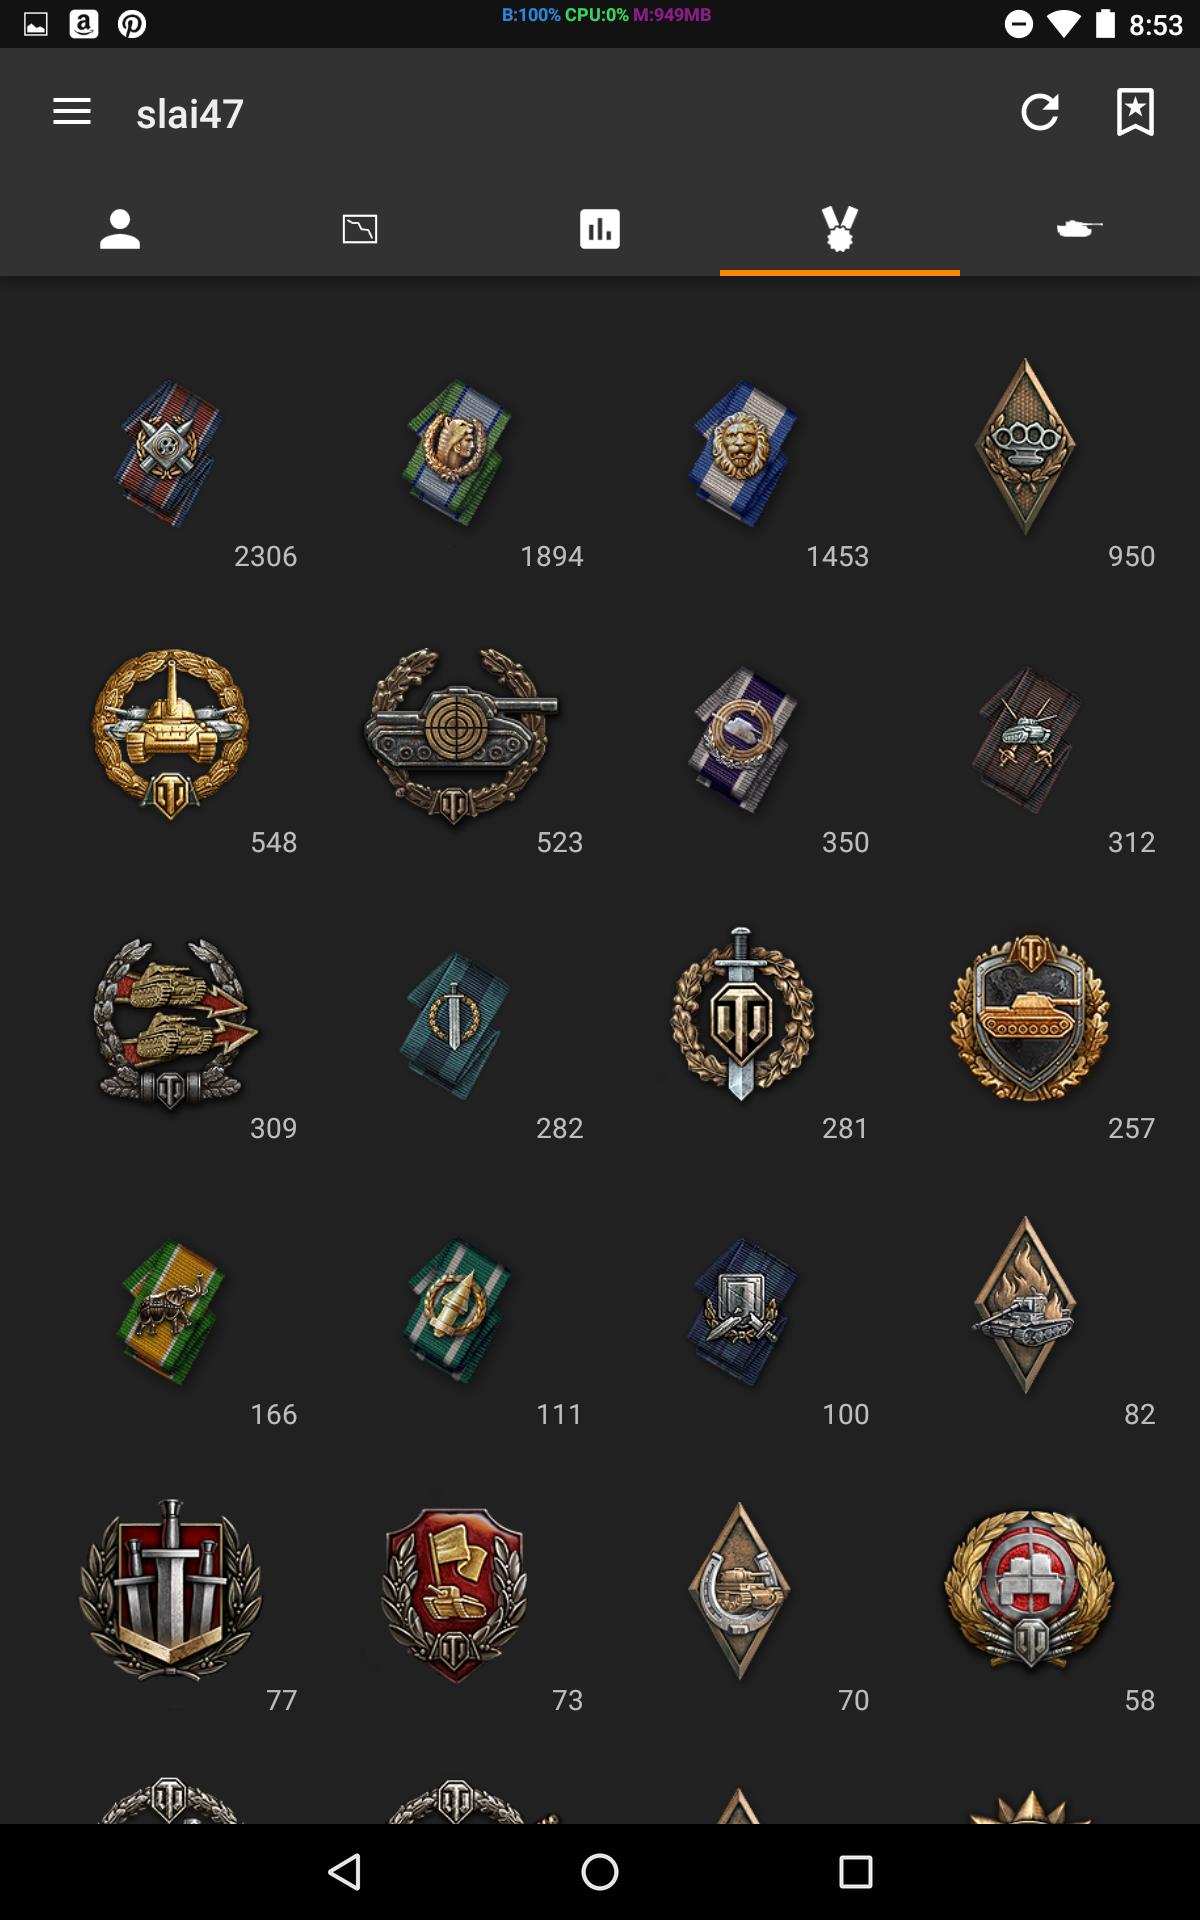Viewport: 1200px width, 1920px height.
Task: Tap the refresh icon in toolbar
Action: click(1040, 112)
